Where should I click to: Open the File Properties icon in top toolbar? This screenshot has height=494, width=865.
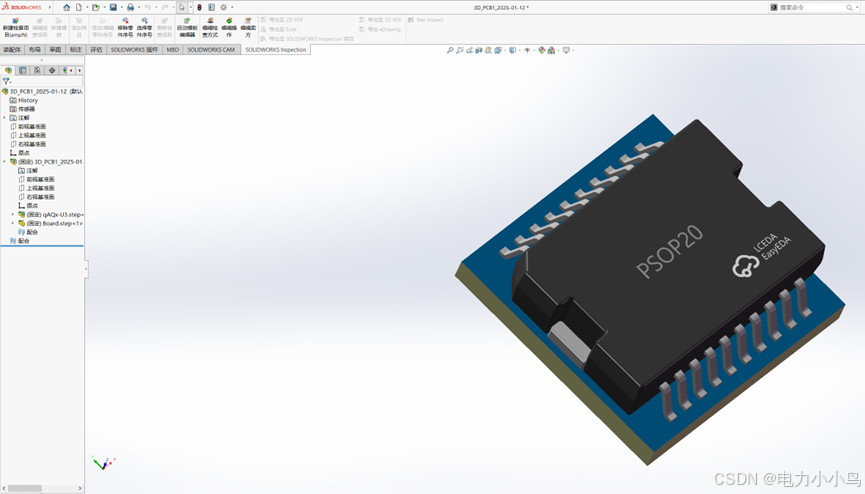click(211, 7)
